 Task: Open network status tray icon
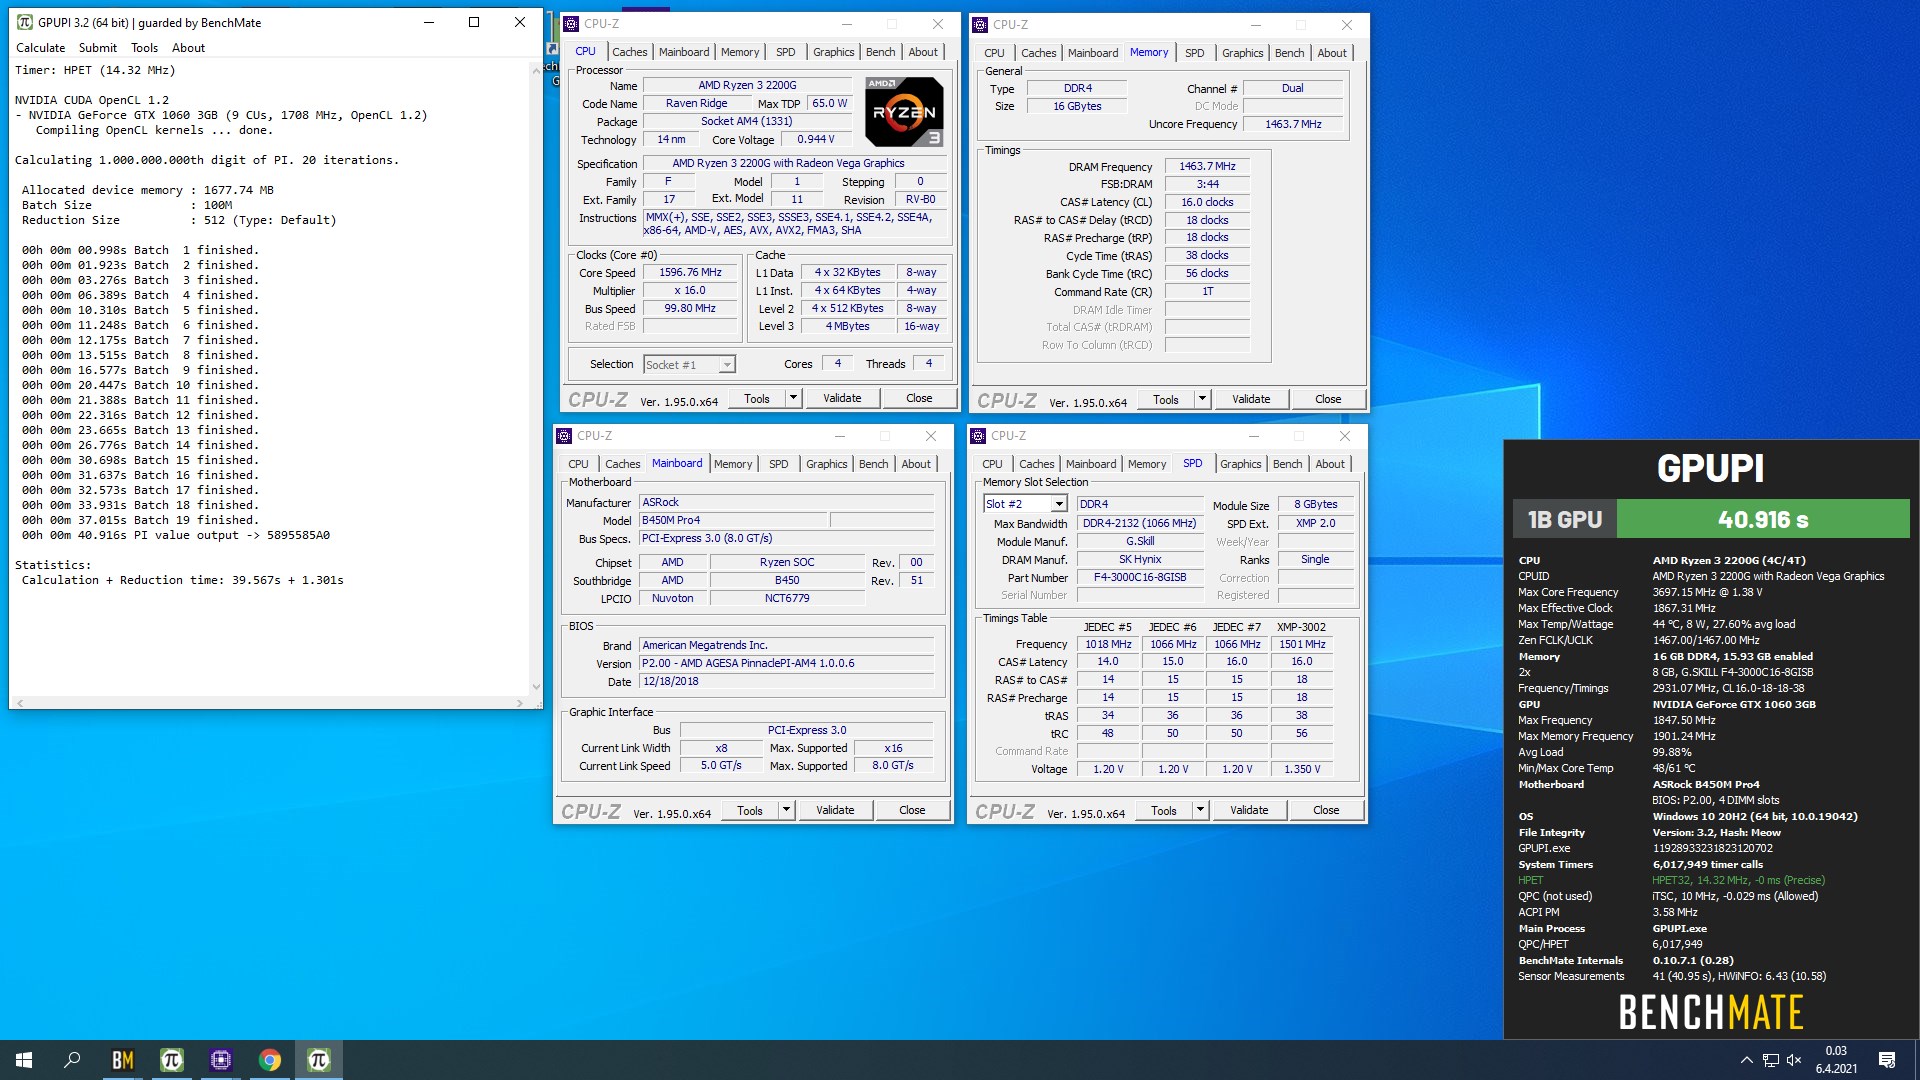(x=1770, y=1060)
